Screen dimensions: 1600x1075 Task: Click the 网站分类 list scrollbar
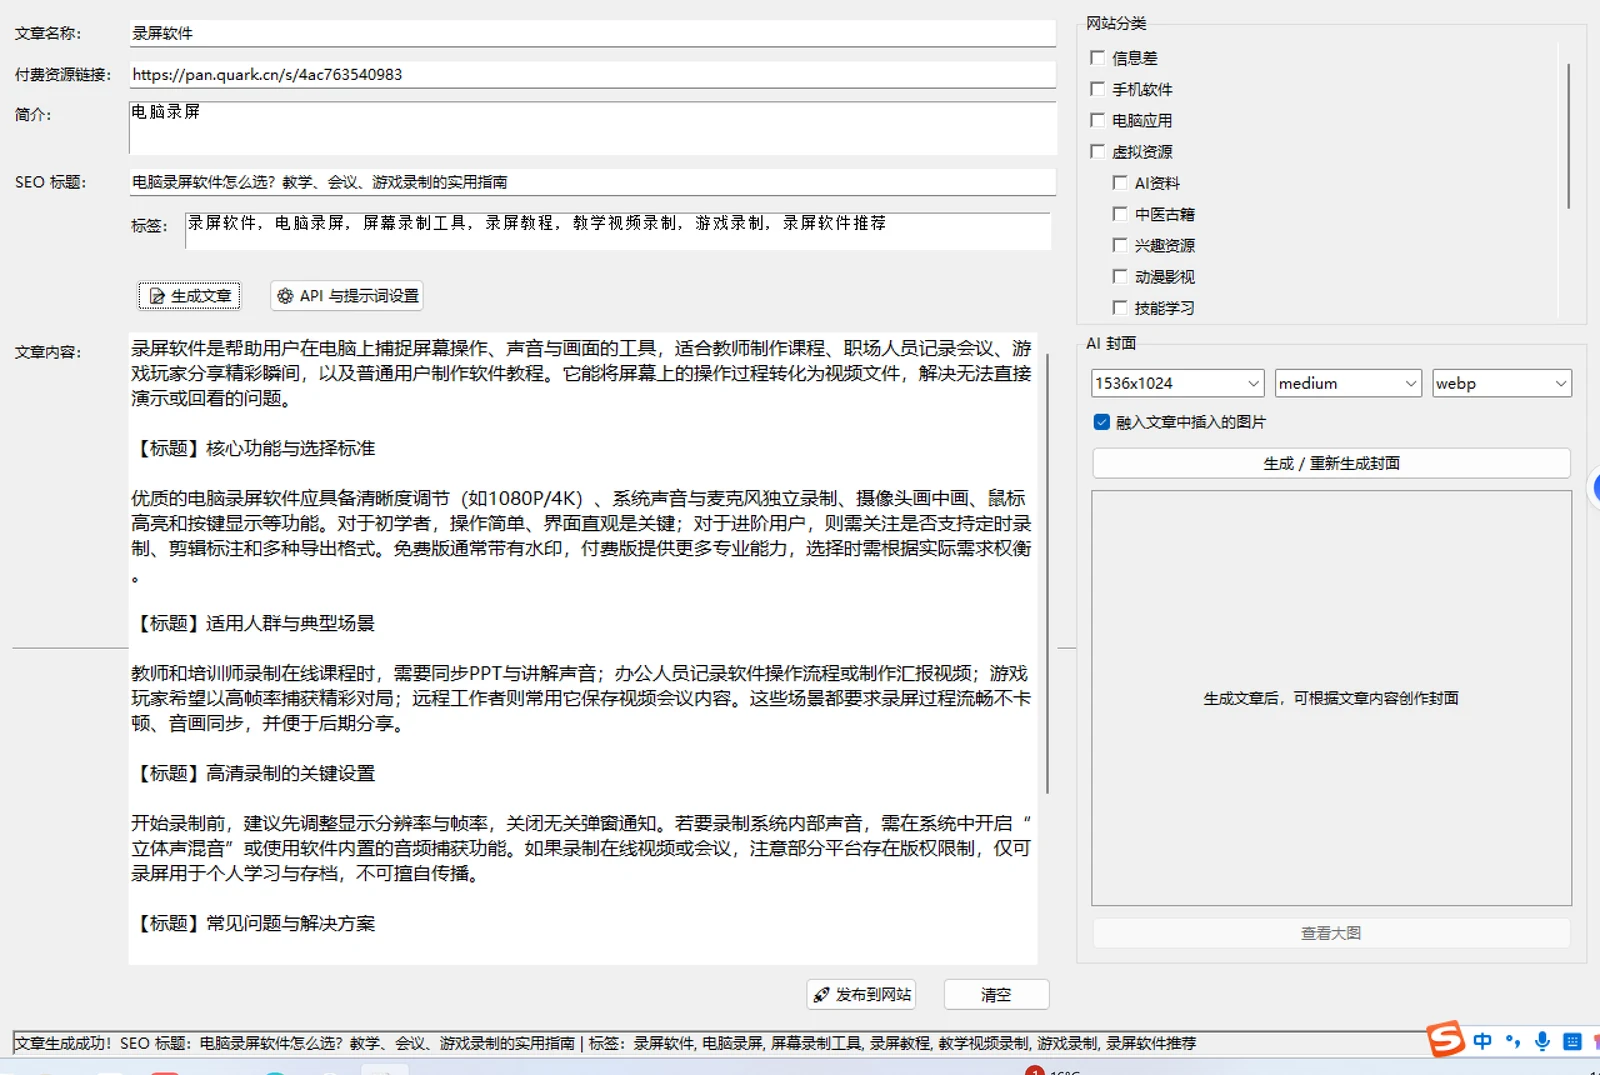click(x=1568, y=135)
